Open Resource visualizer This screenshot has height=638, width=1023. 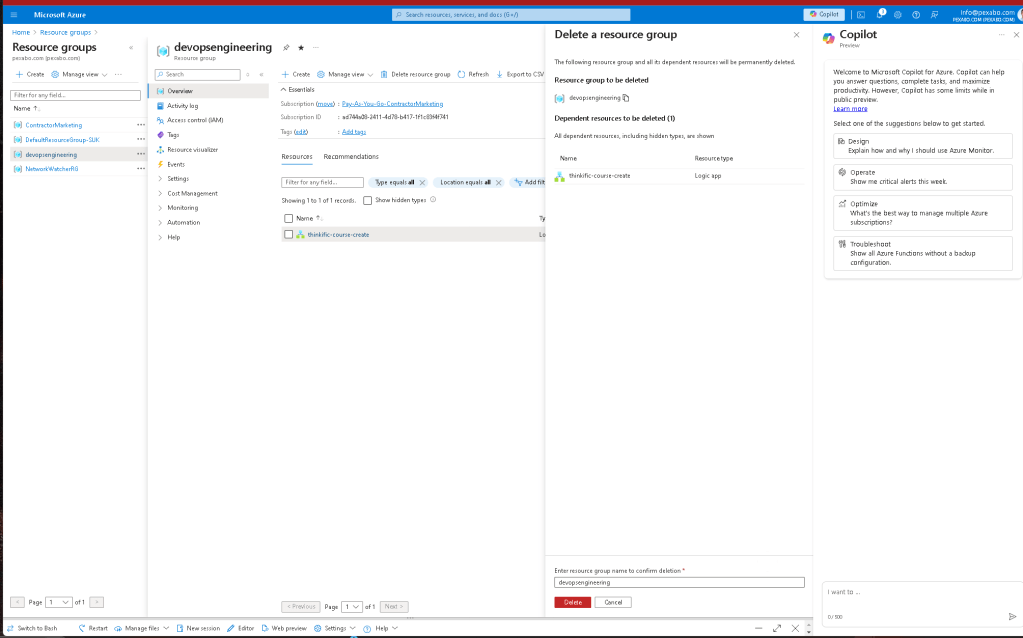coord(192,149)
